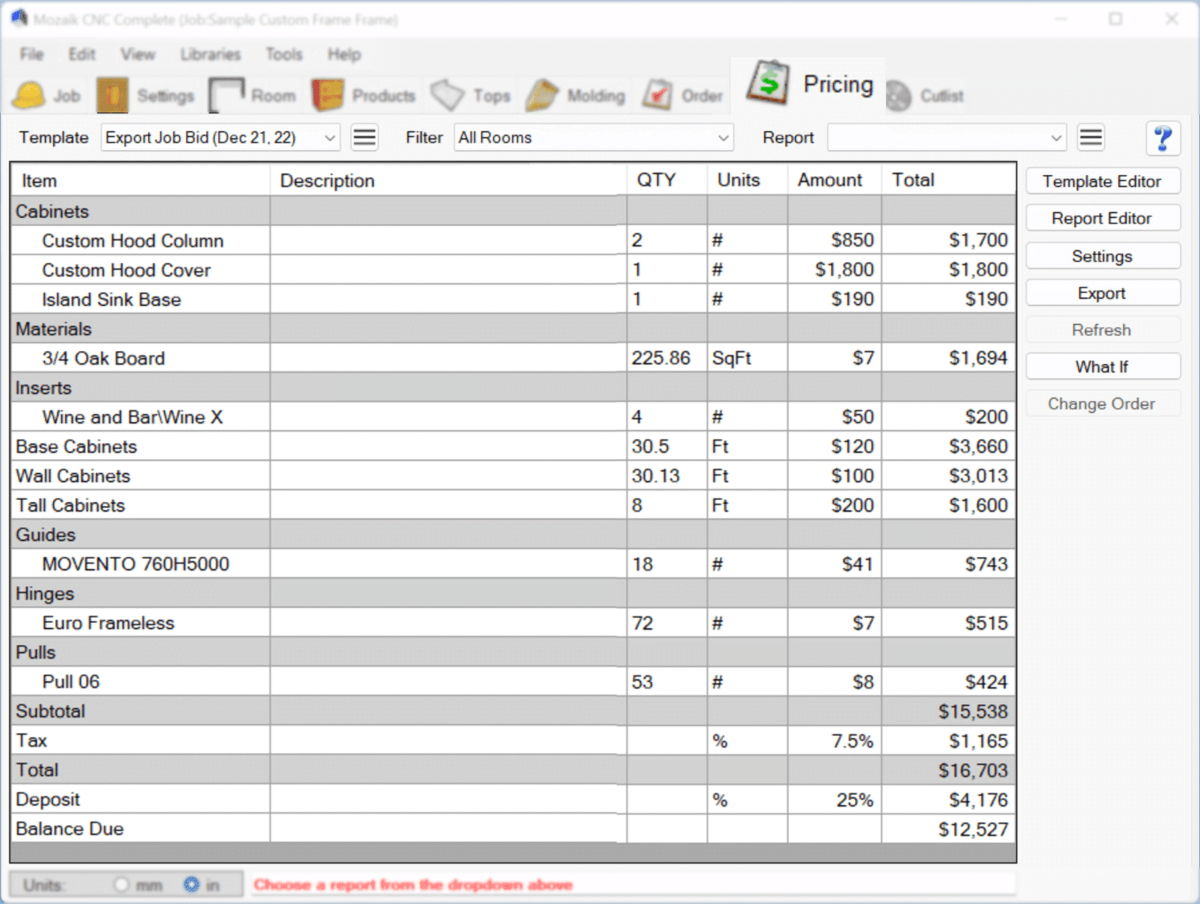Open the Libraries menu
The width and height of the screenshot is (1200, 904).
coord(210,55)
